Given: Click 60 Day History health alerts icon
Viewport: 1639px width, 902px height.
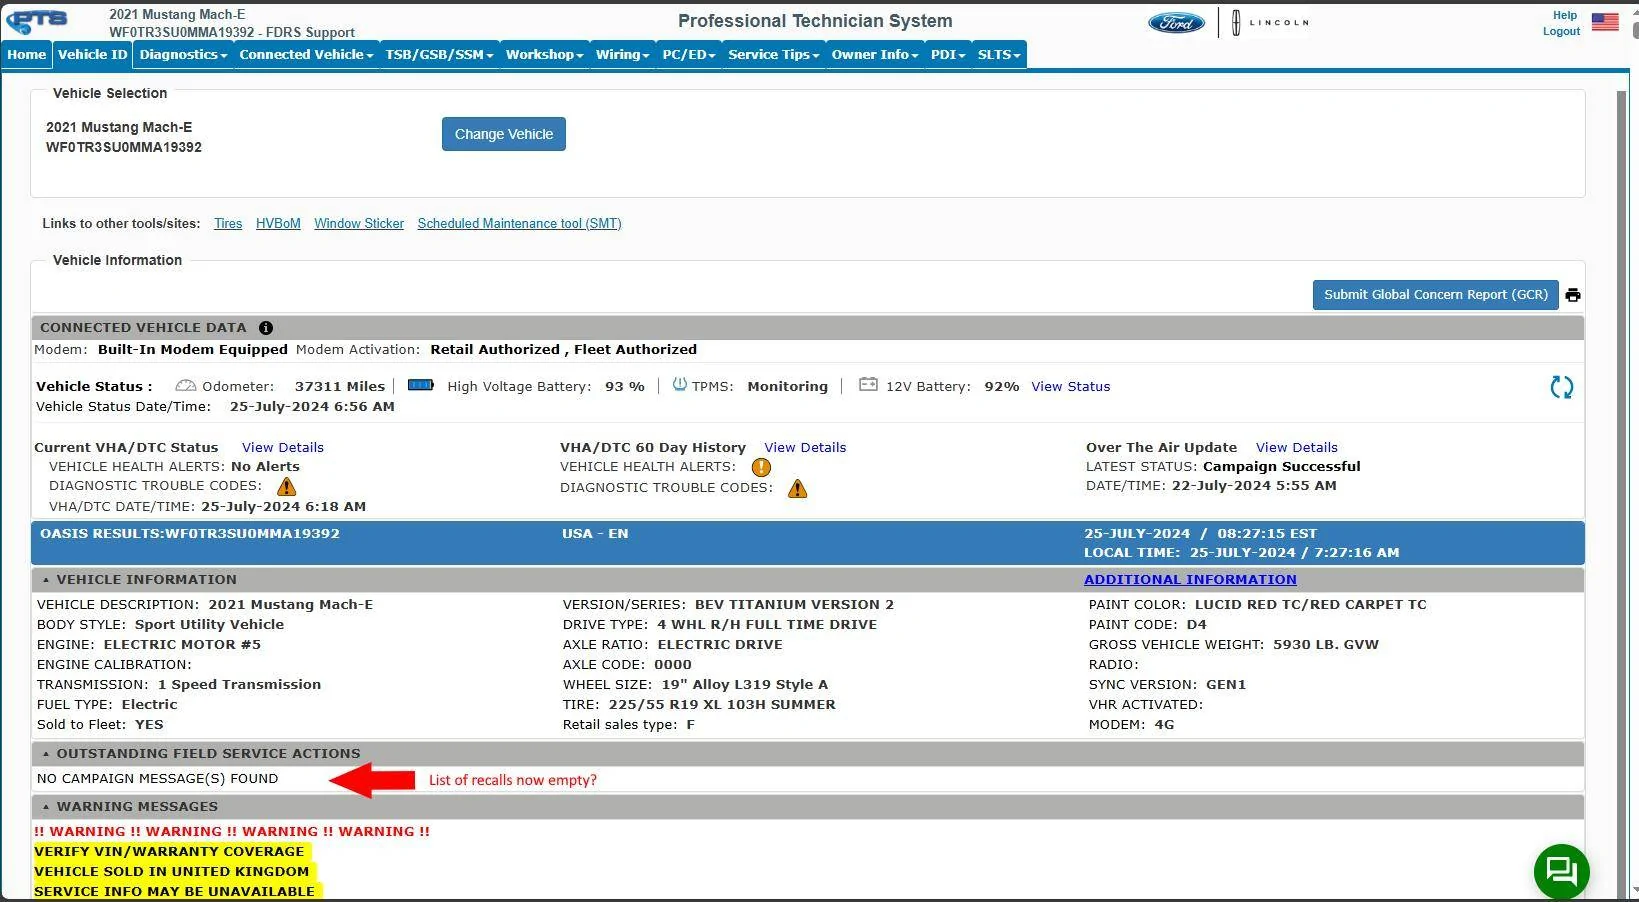Looking at the screenshot, I should tap(761, 467).
